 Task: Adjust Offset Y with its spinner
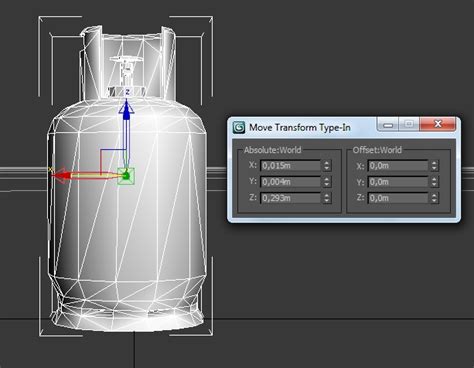click(434, 182)
